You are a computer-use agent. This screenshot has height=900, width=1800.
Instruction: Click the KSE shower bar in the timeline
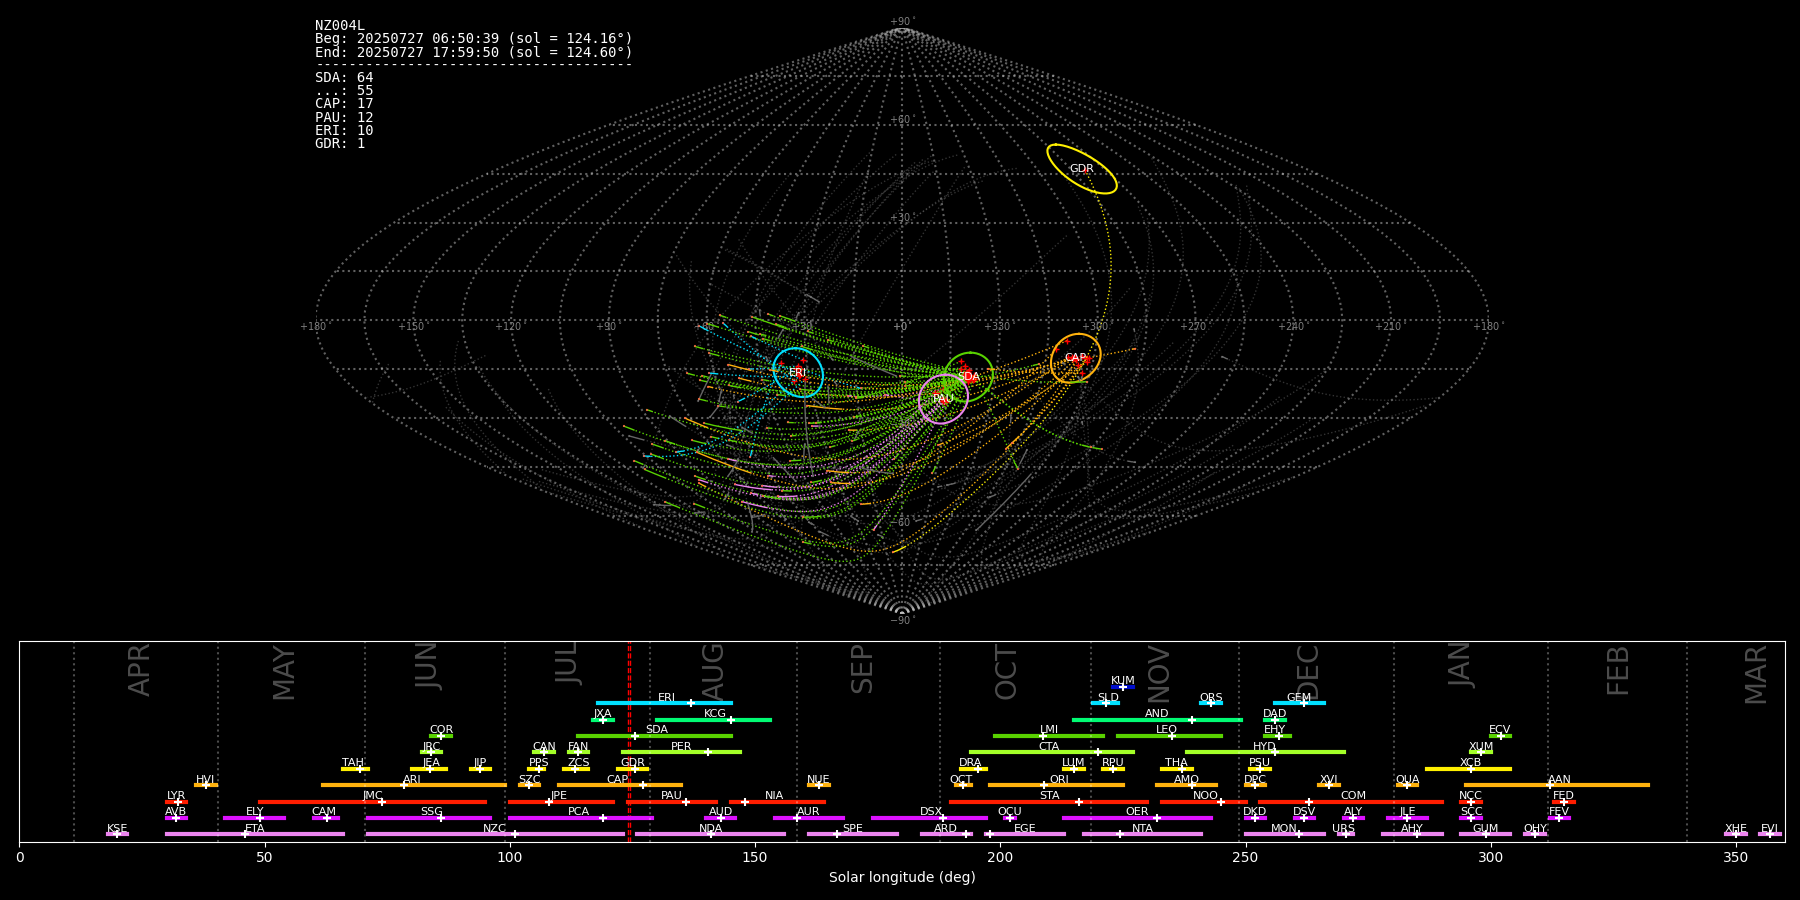[x=117, y=834]
